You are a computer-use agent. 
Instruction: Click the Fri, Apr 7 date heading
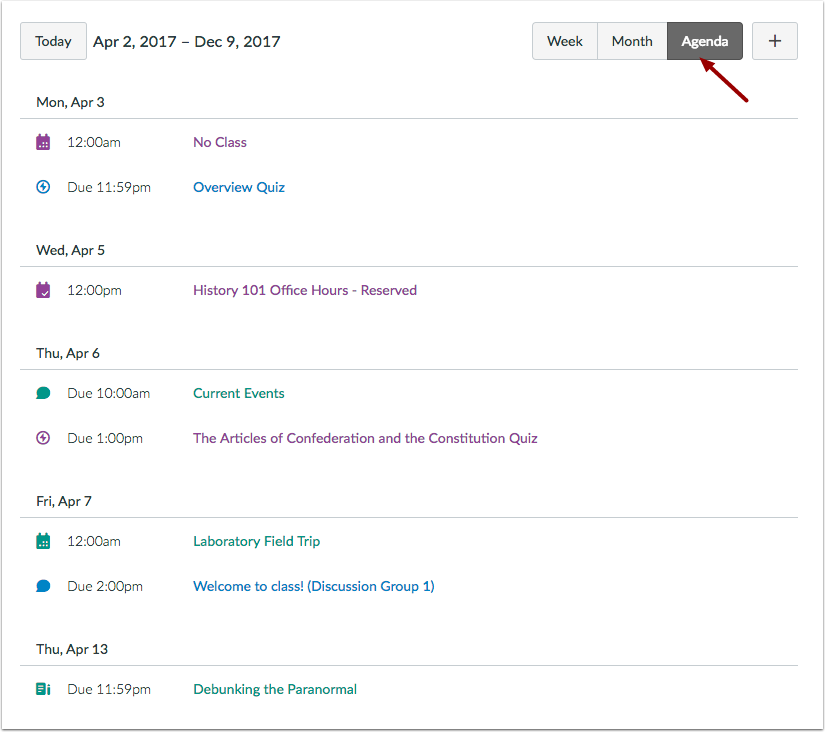click(64, 501)
